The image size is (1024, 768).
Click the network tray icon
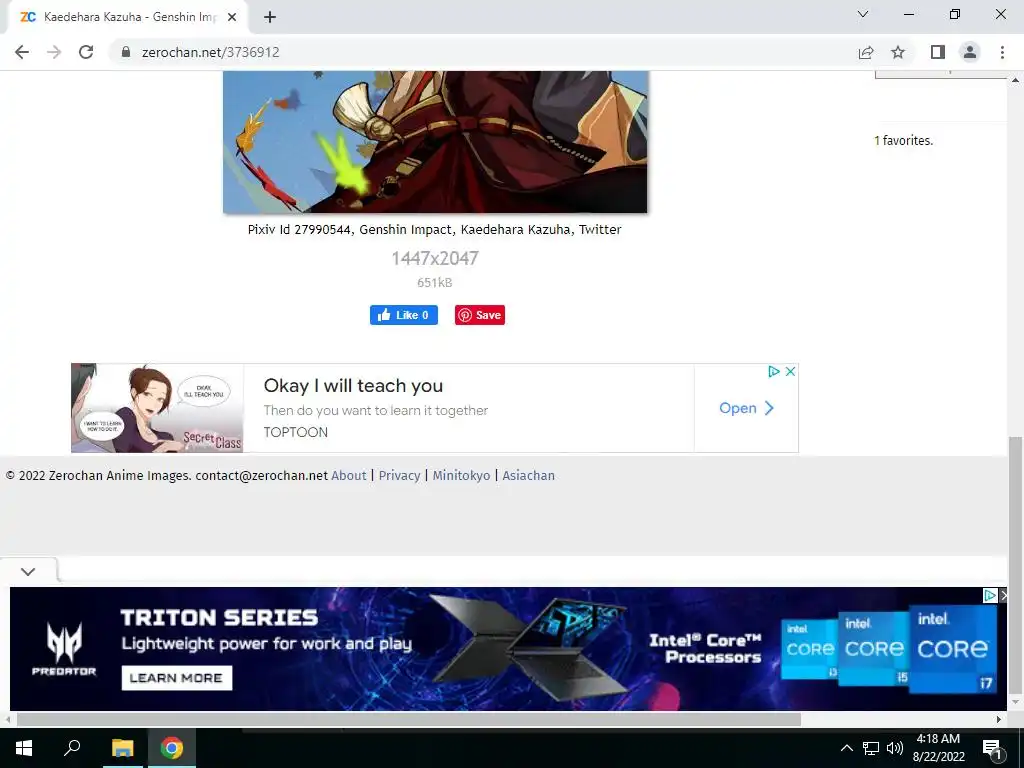pyautogui.click(x=871, y=748)
